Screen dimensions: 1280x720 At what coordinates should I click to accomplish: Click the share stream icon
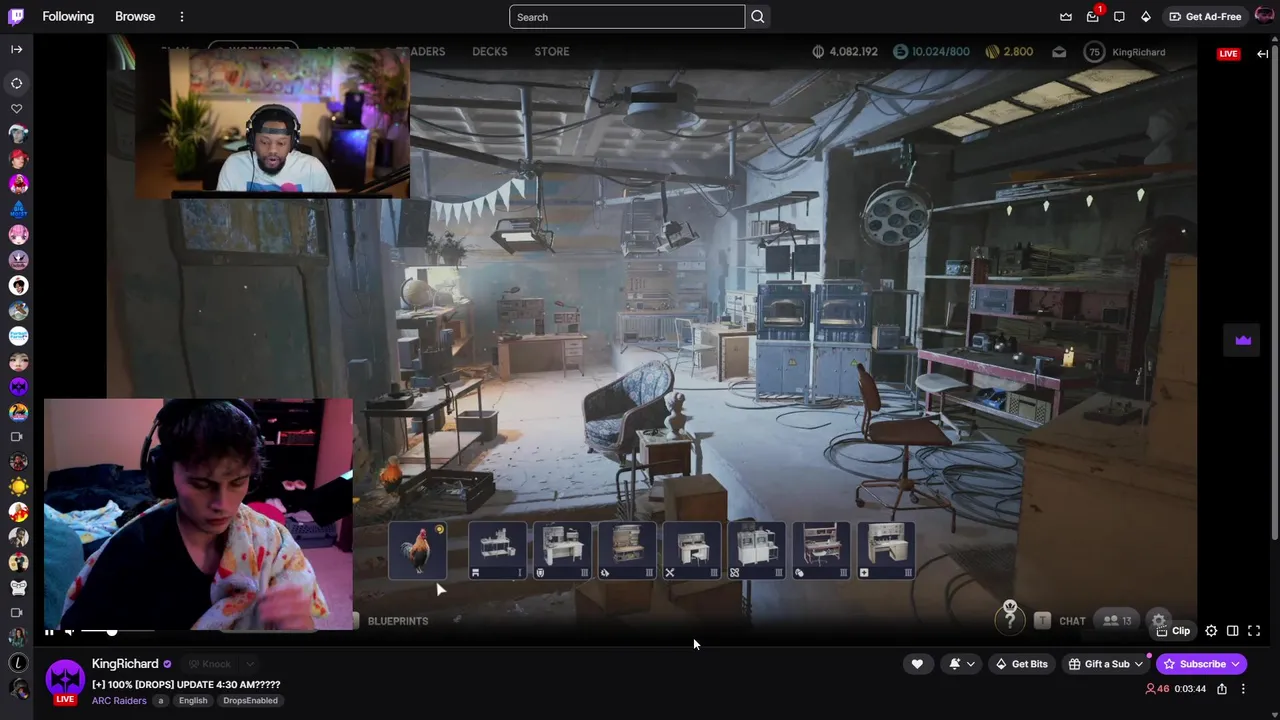click(1222, 689)
